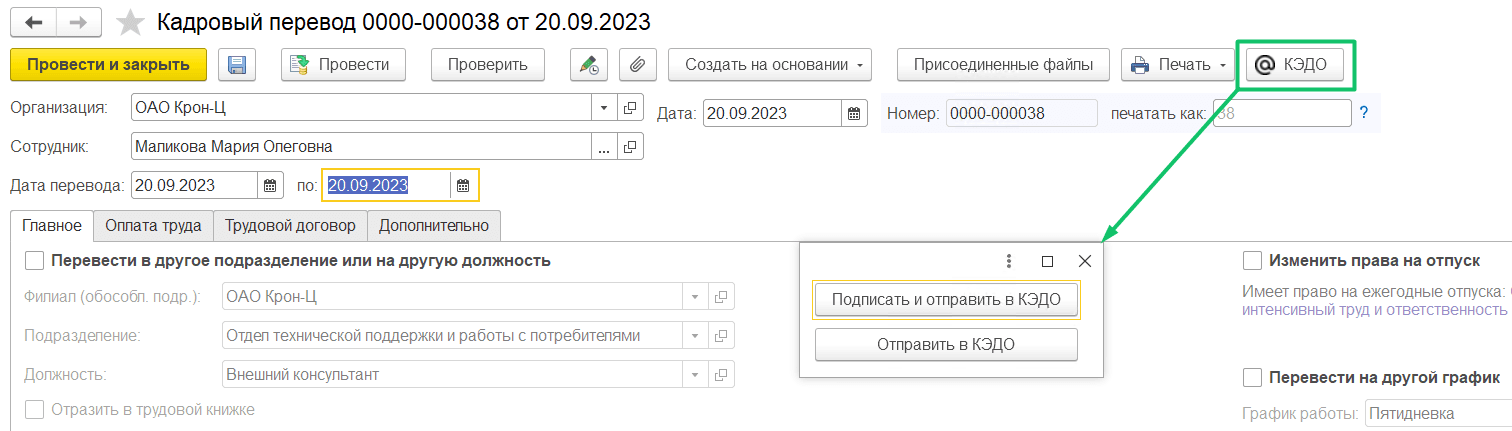Click the pencil with clock icon
This screenshot has height=431, width=1512.
tap(589, 65)
